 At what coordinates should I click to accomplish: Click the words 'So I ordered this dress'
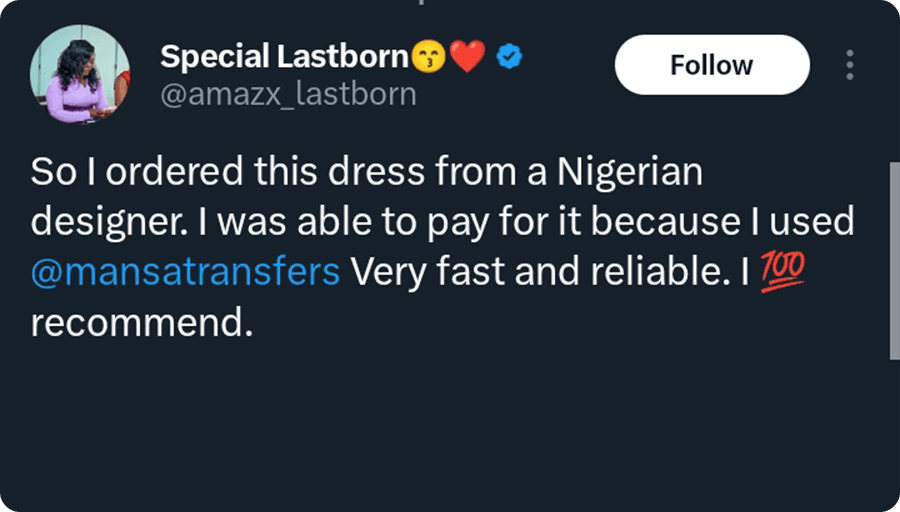pos(210,172)
